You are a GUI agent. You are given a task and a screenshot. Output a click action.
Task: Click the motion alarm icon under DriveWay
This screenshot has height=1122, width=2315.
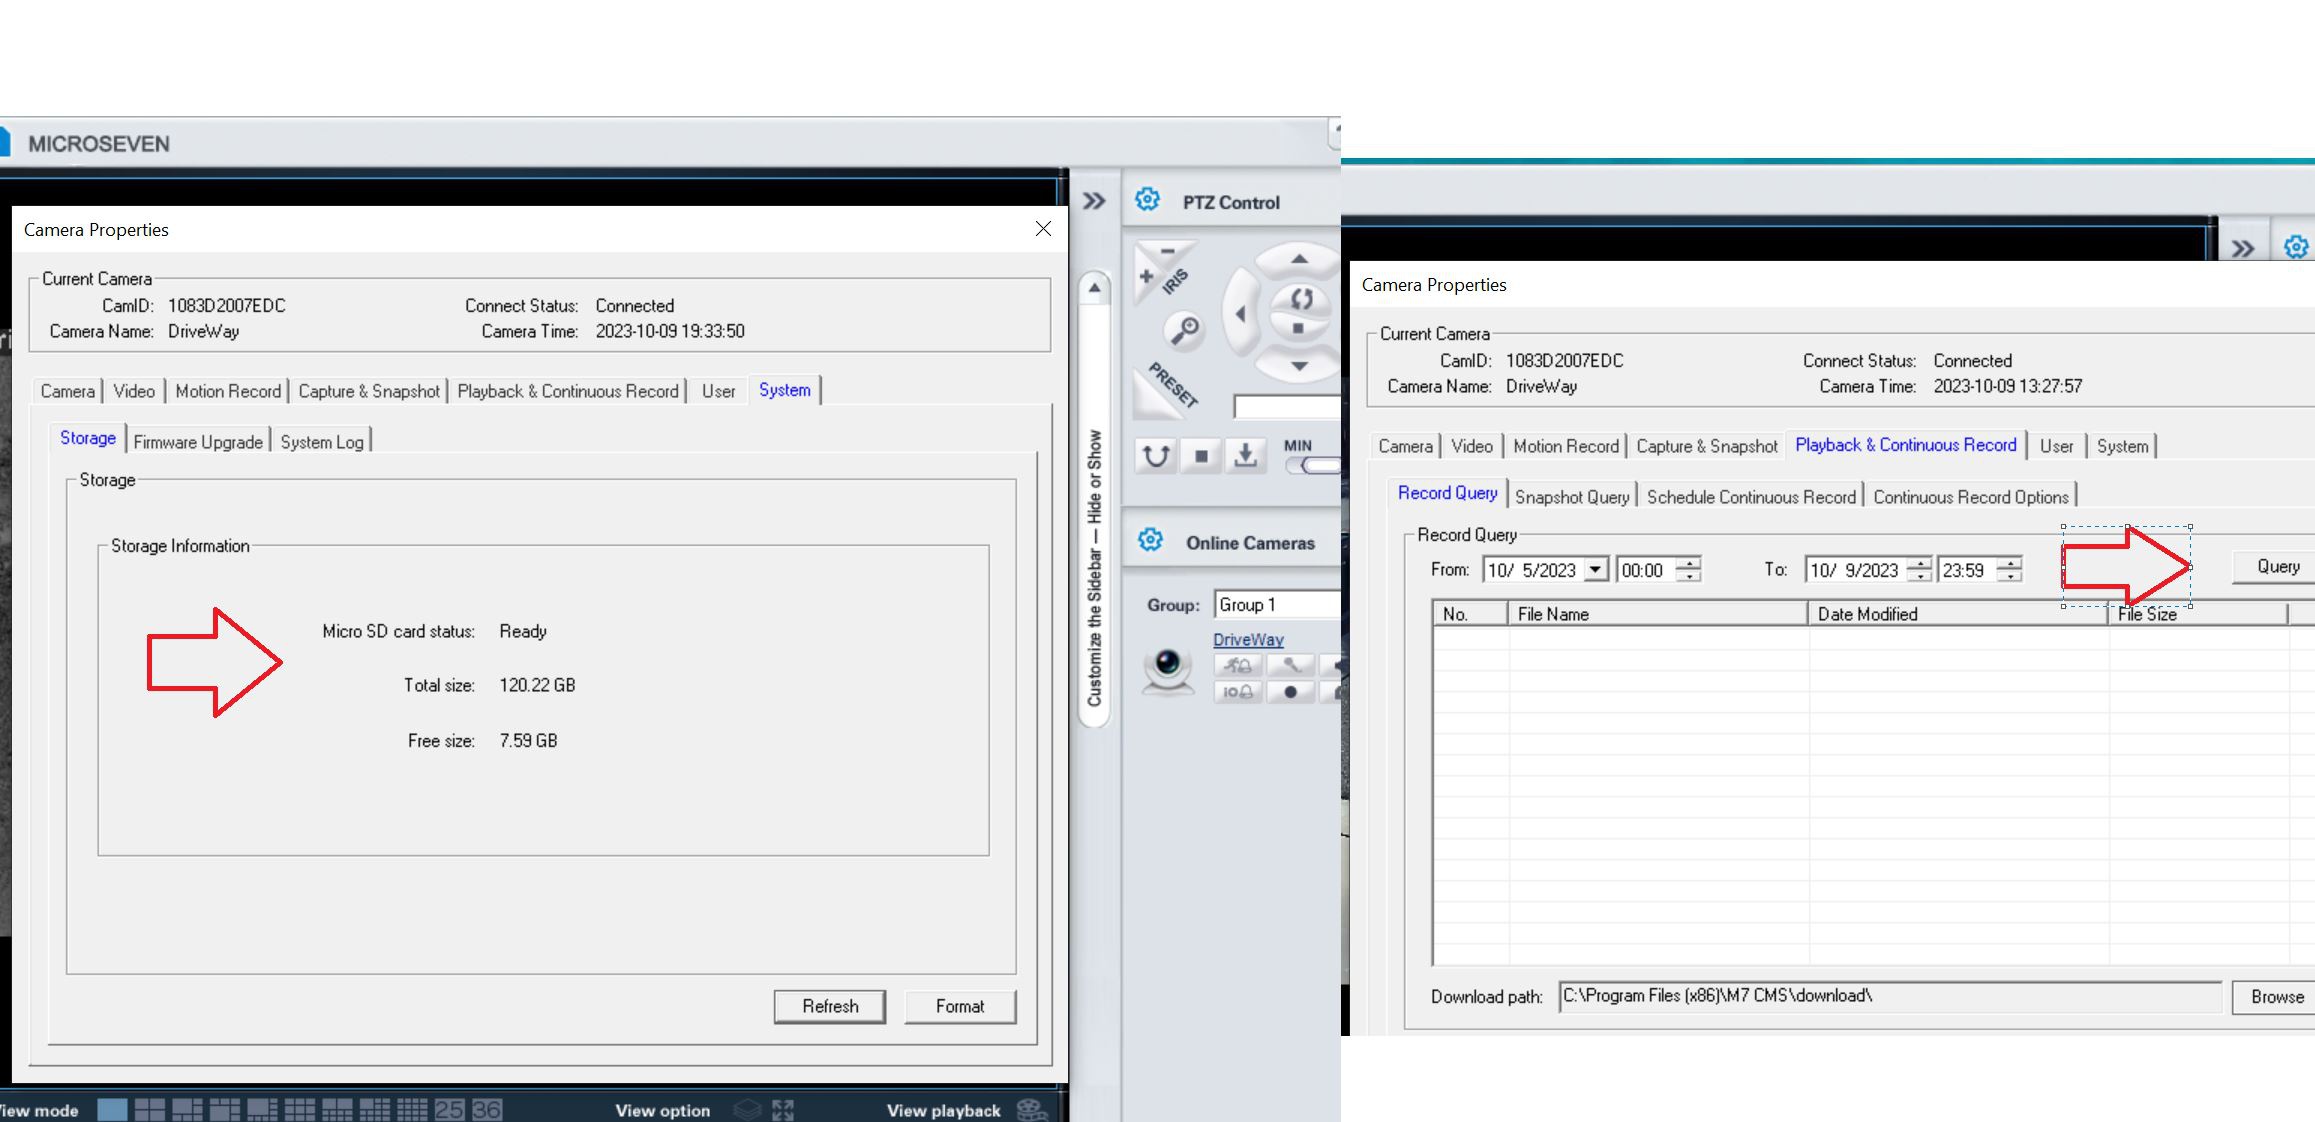[1237, 665]
